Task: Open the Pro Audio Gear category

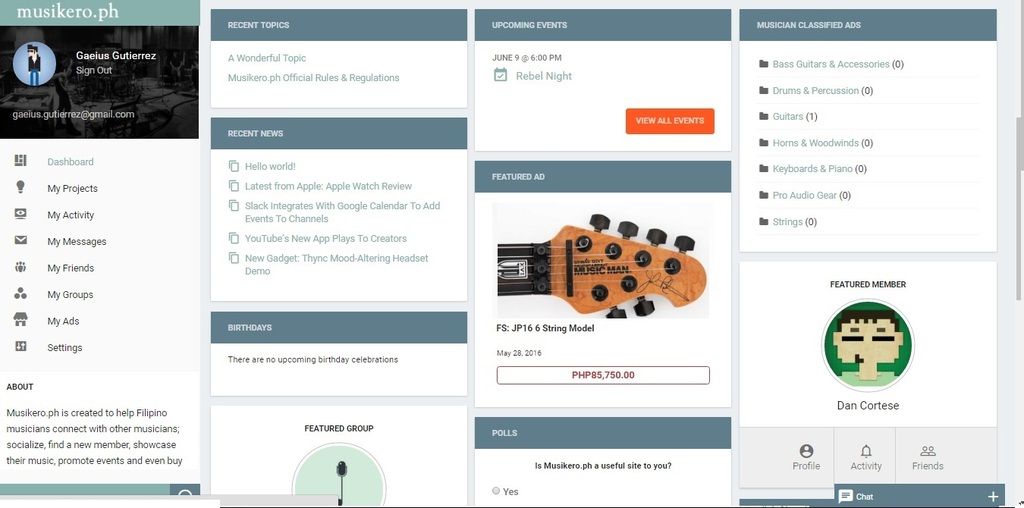Action: (805, 195)
